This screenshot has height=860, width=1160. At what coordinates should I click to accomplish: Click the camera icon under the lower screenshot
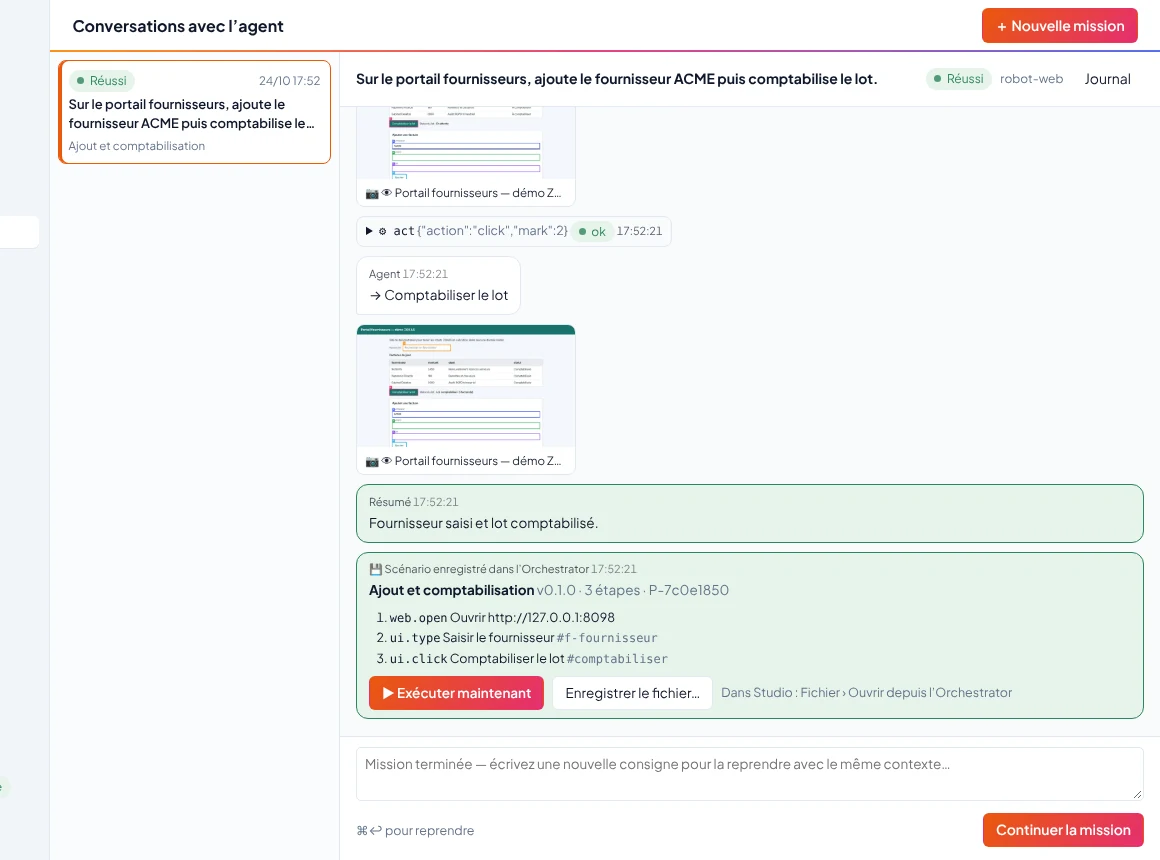tap(372, 461)
